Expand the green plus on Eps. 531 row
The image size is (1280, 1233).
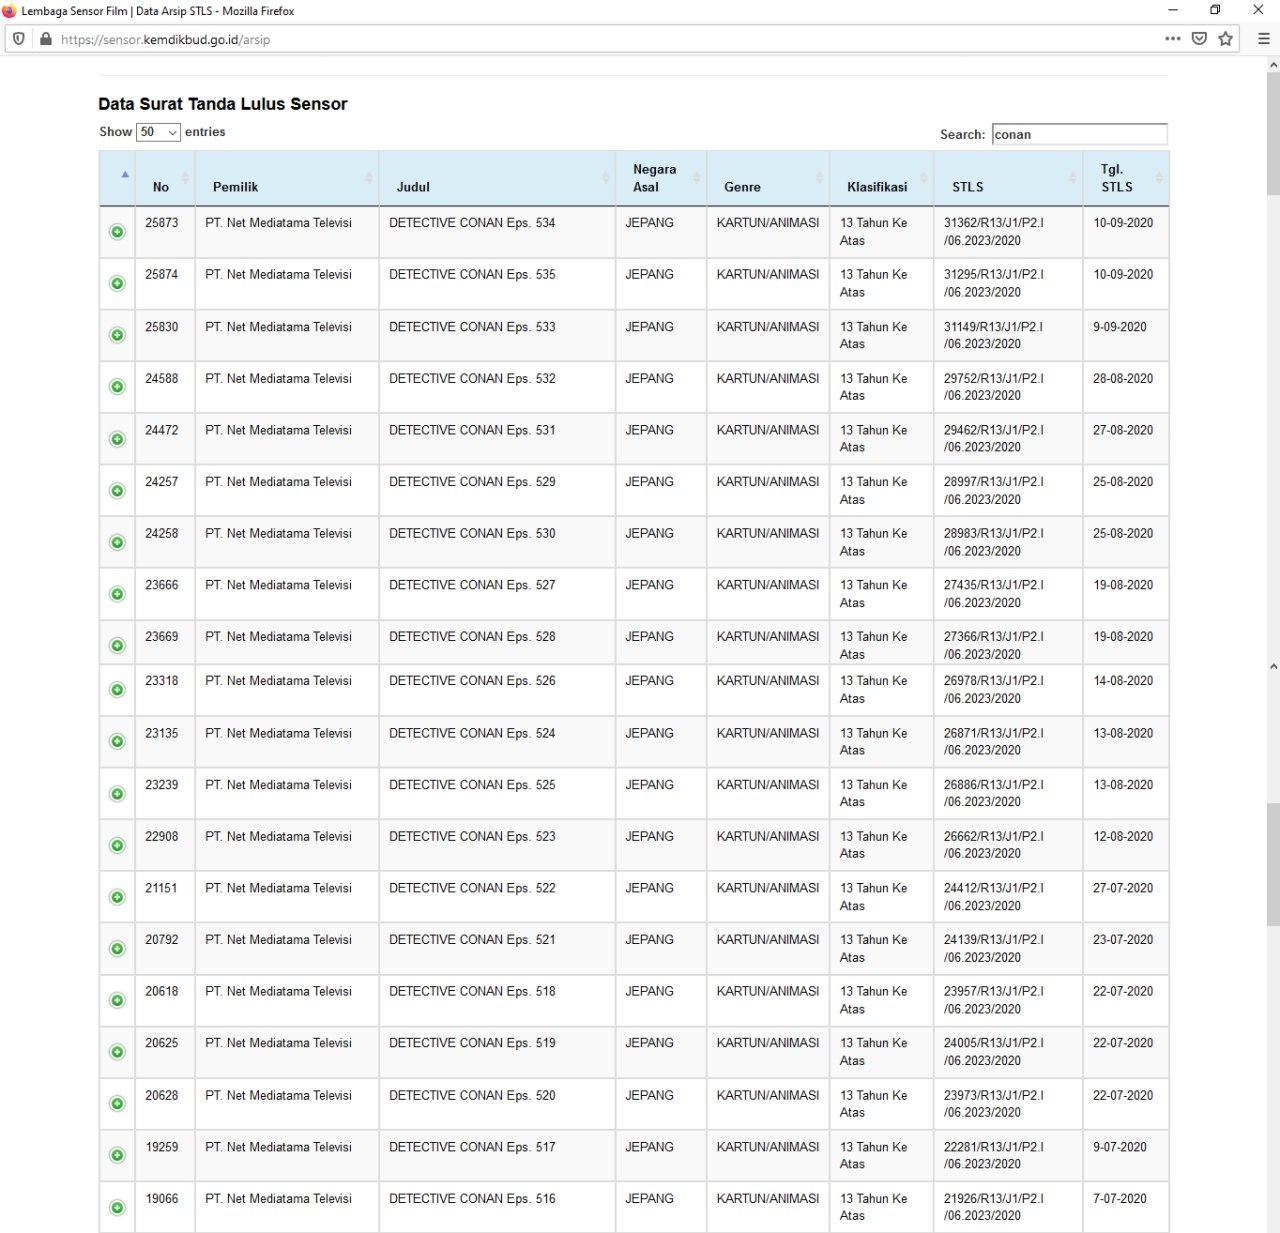(x=117, y=439)
